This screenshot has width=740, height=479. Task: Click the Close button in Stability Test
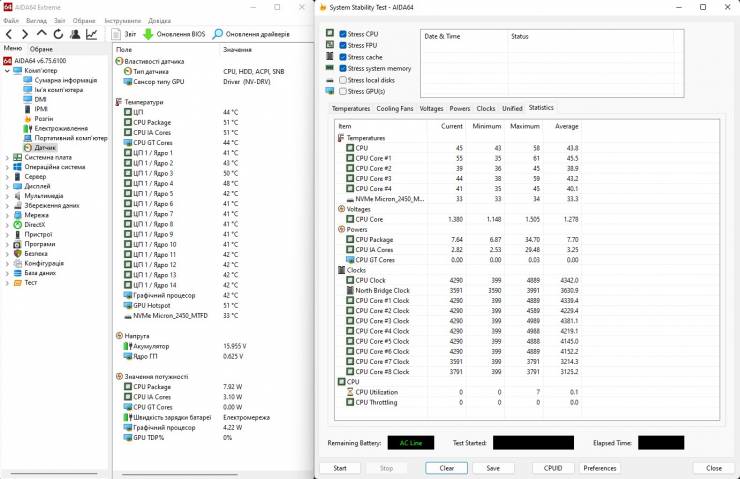pyautogui.click(x=714, y=468)
